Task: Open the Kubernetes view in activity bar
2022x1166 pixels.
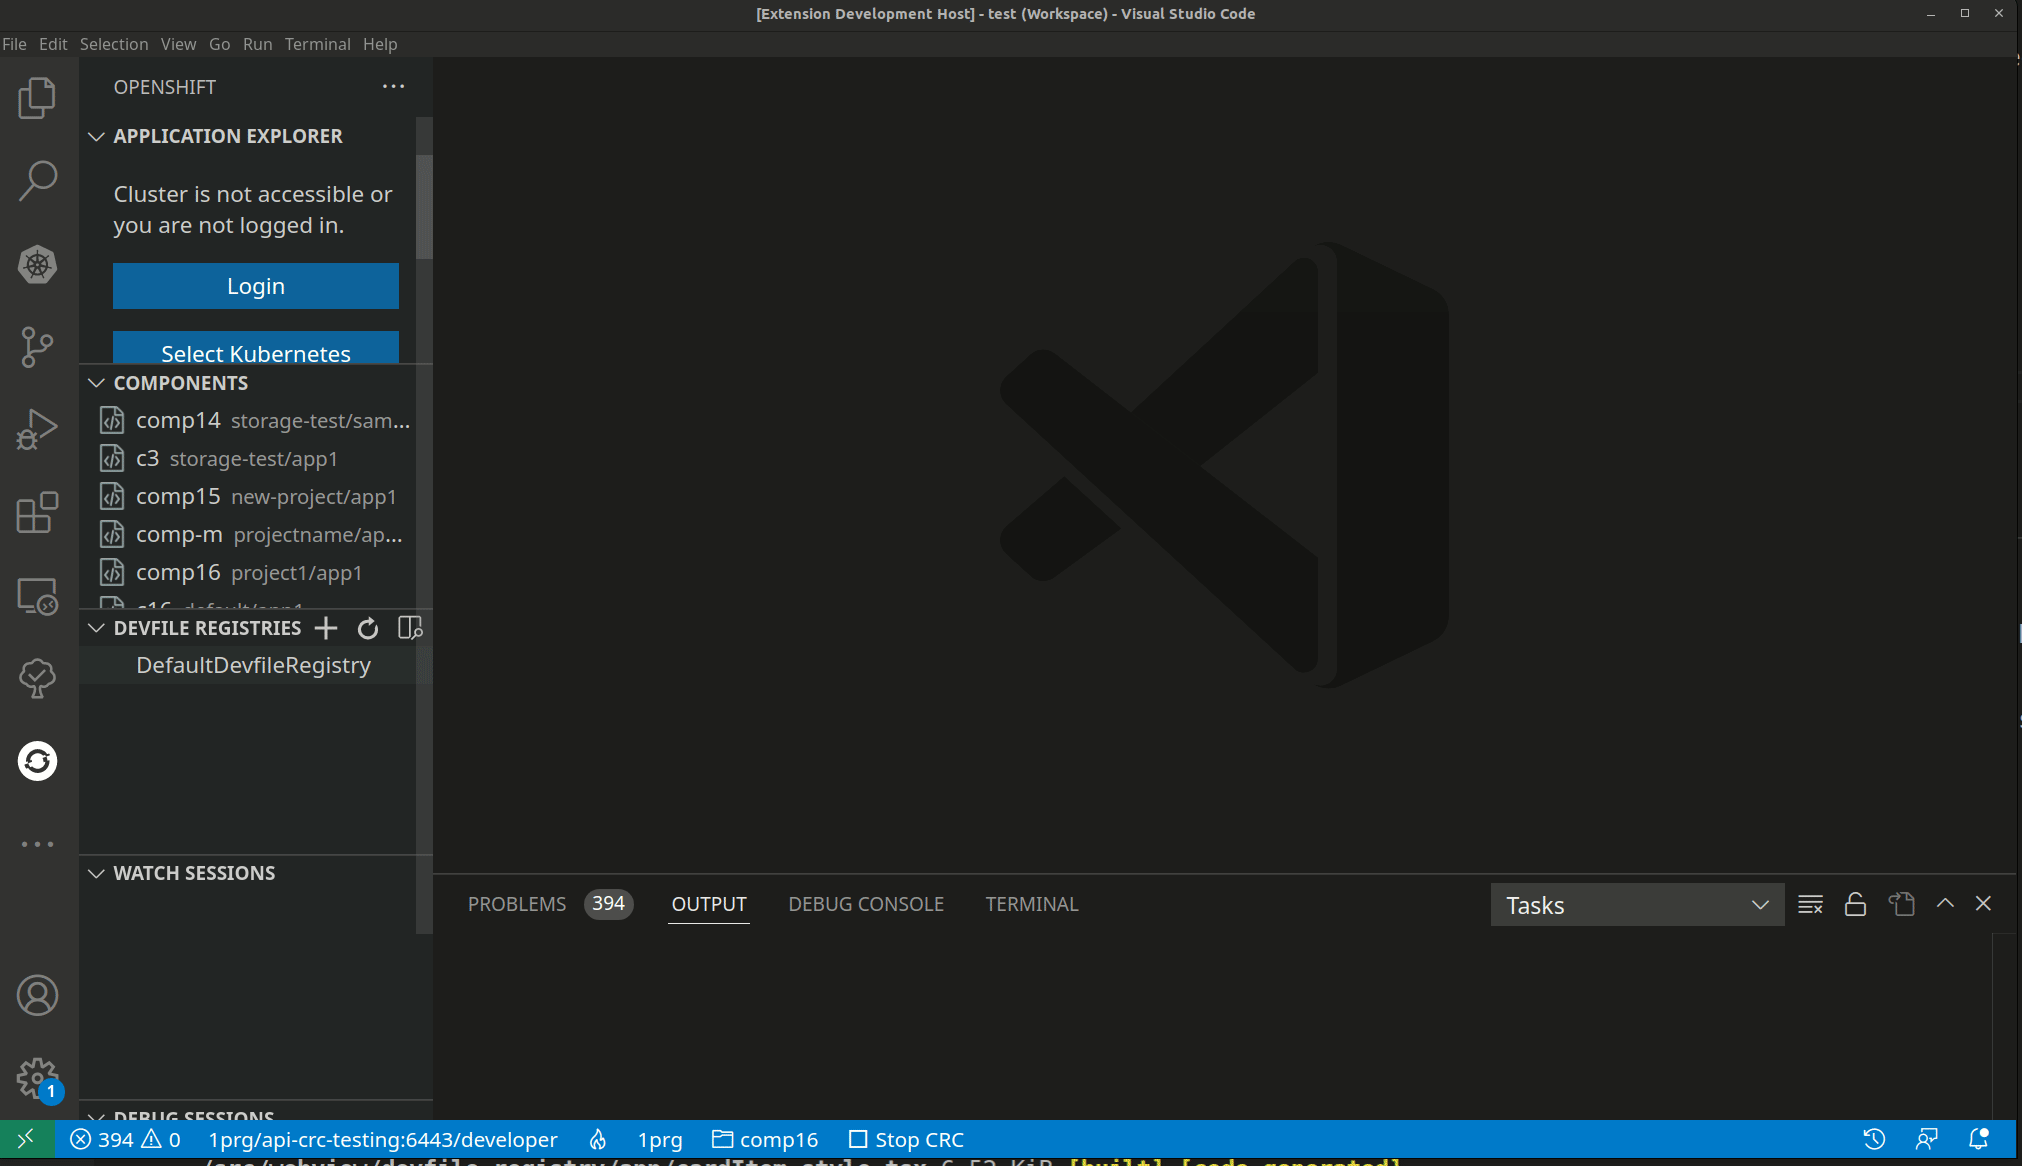Action: point(37,265)
